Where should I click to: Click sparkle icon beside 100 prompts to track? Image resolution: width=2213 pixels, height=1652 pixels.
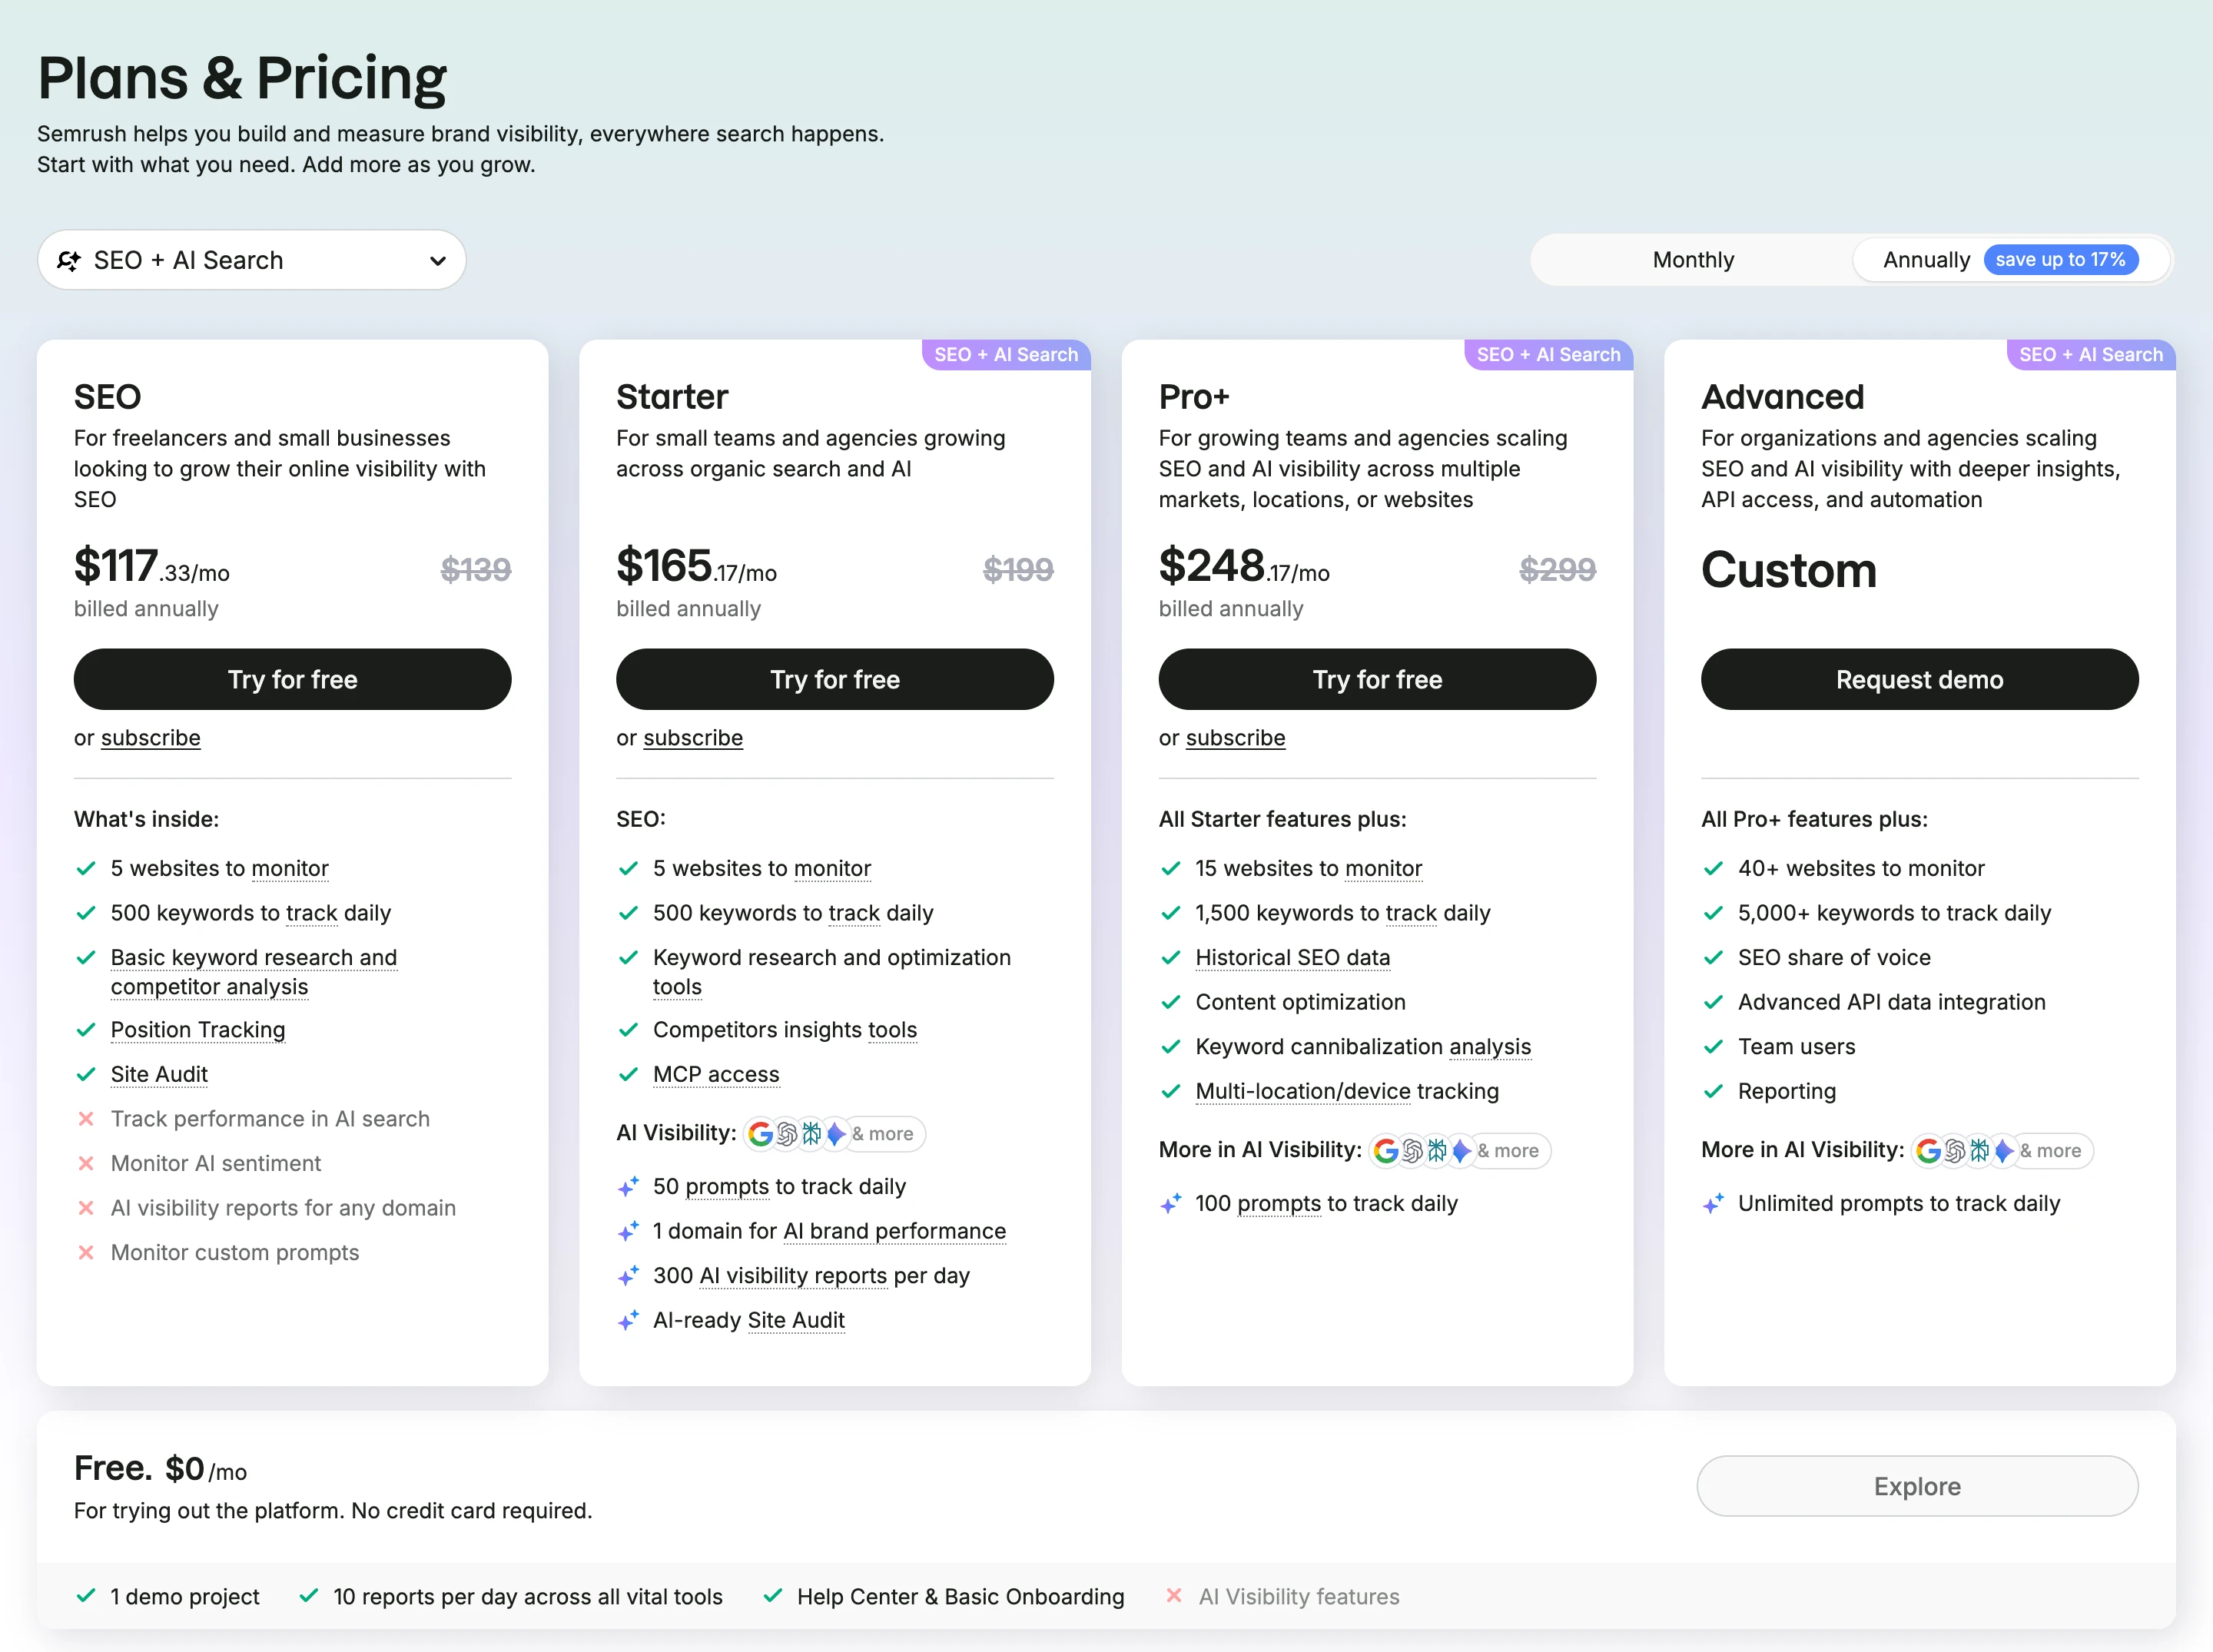[x=1170, y=1204]
